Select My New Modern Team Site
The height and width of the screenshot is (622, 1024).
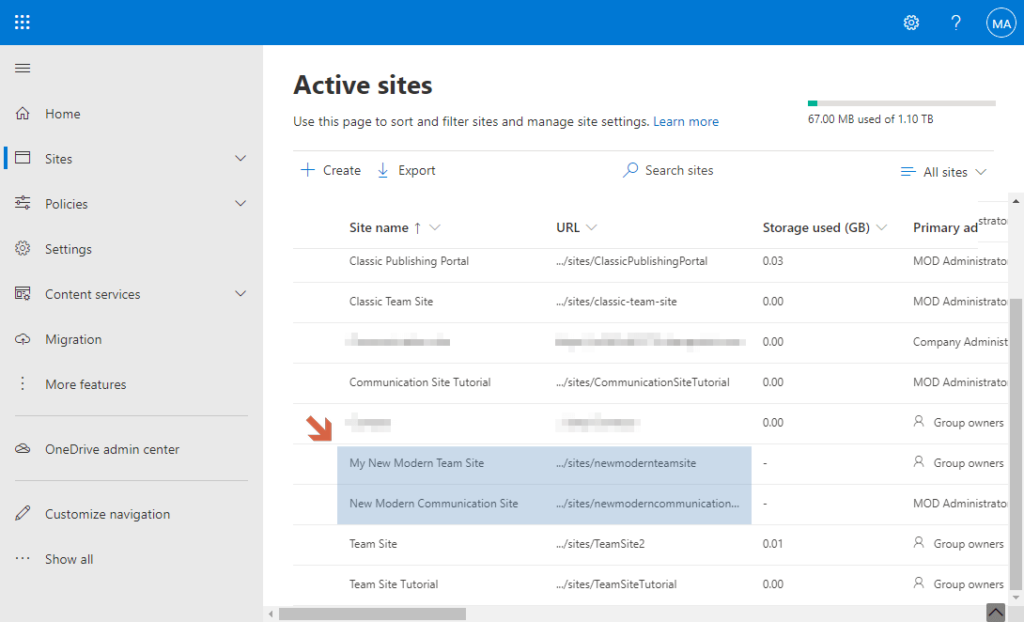[417, 463]
